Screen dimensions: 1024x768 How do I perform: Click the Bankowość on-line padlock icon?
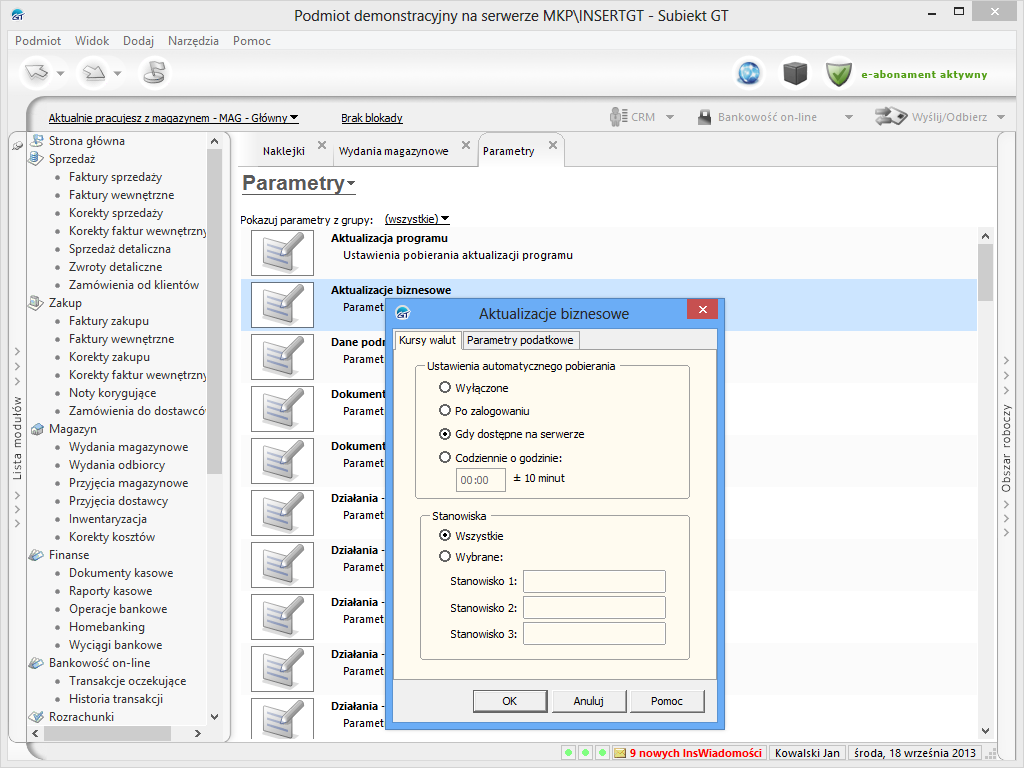(x=704, y=117)
